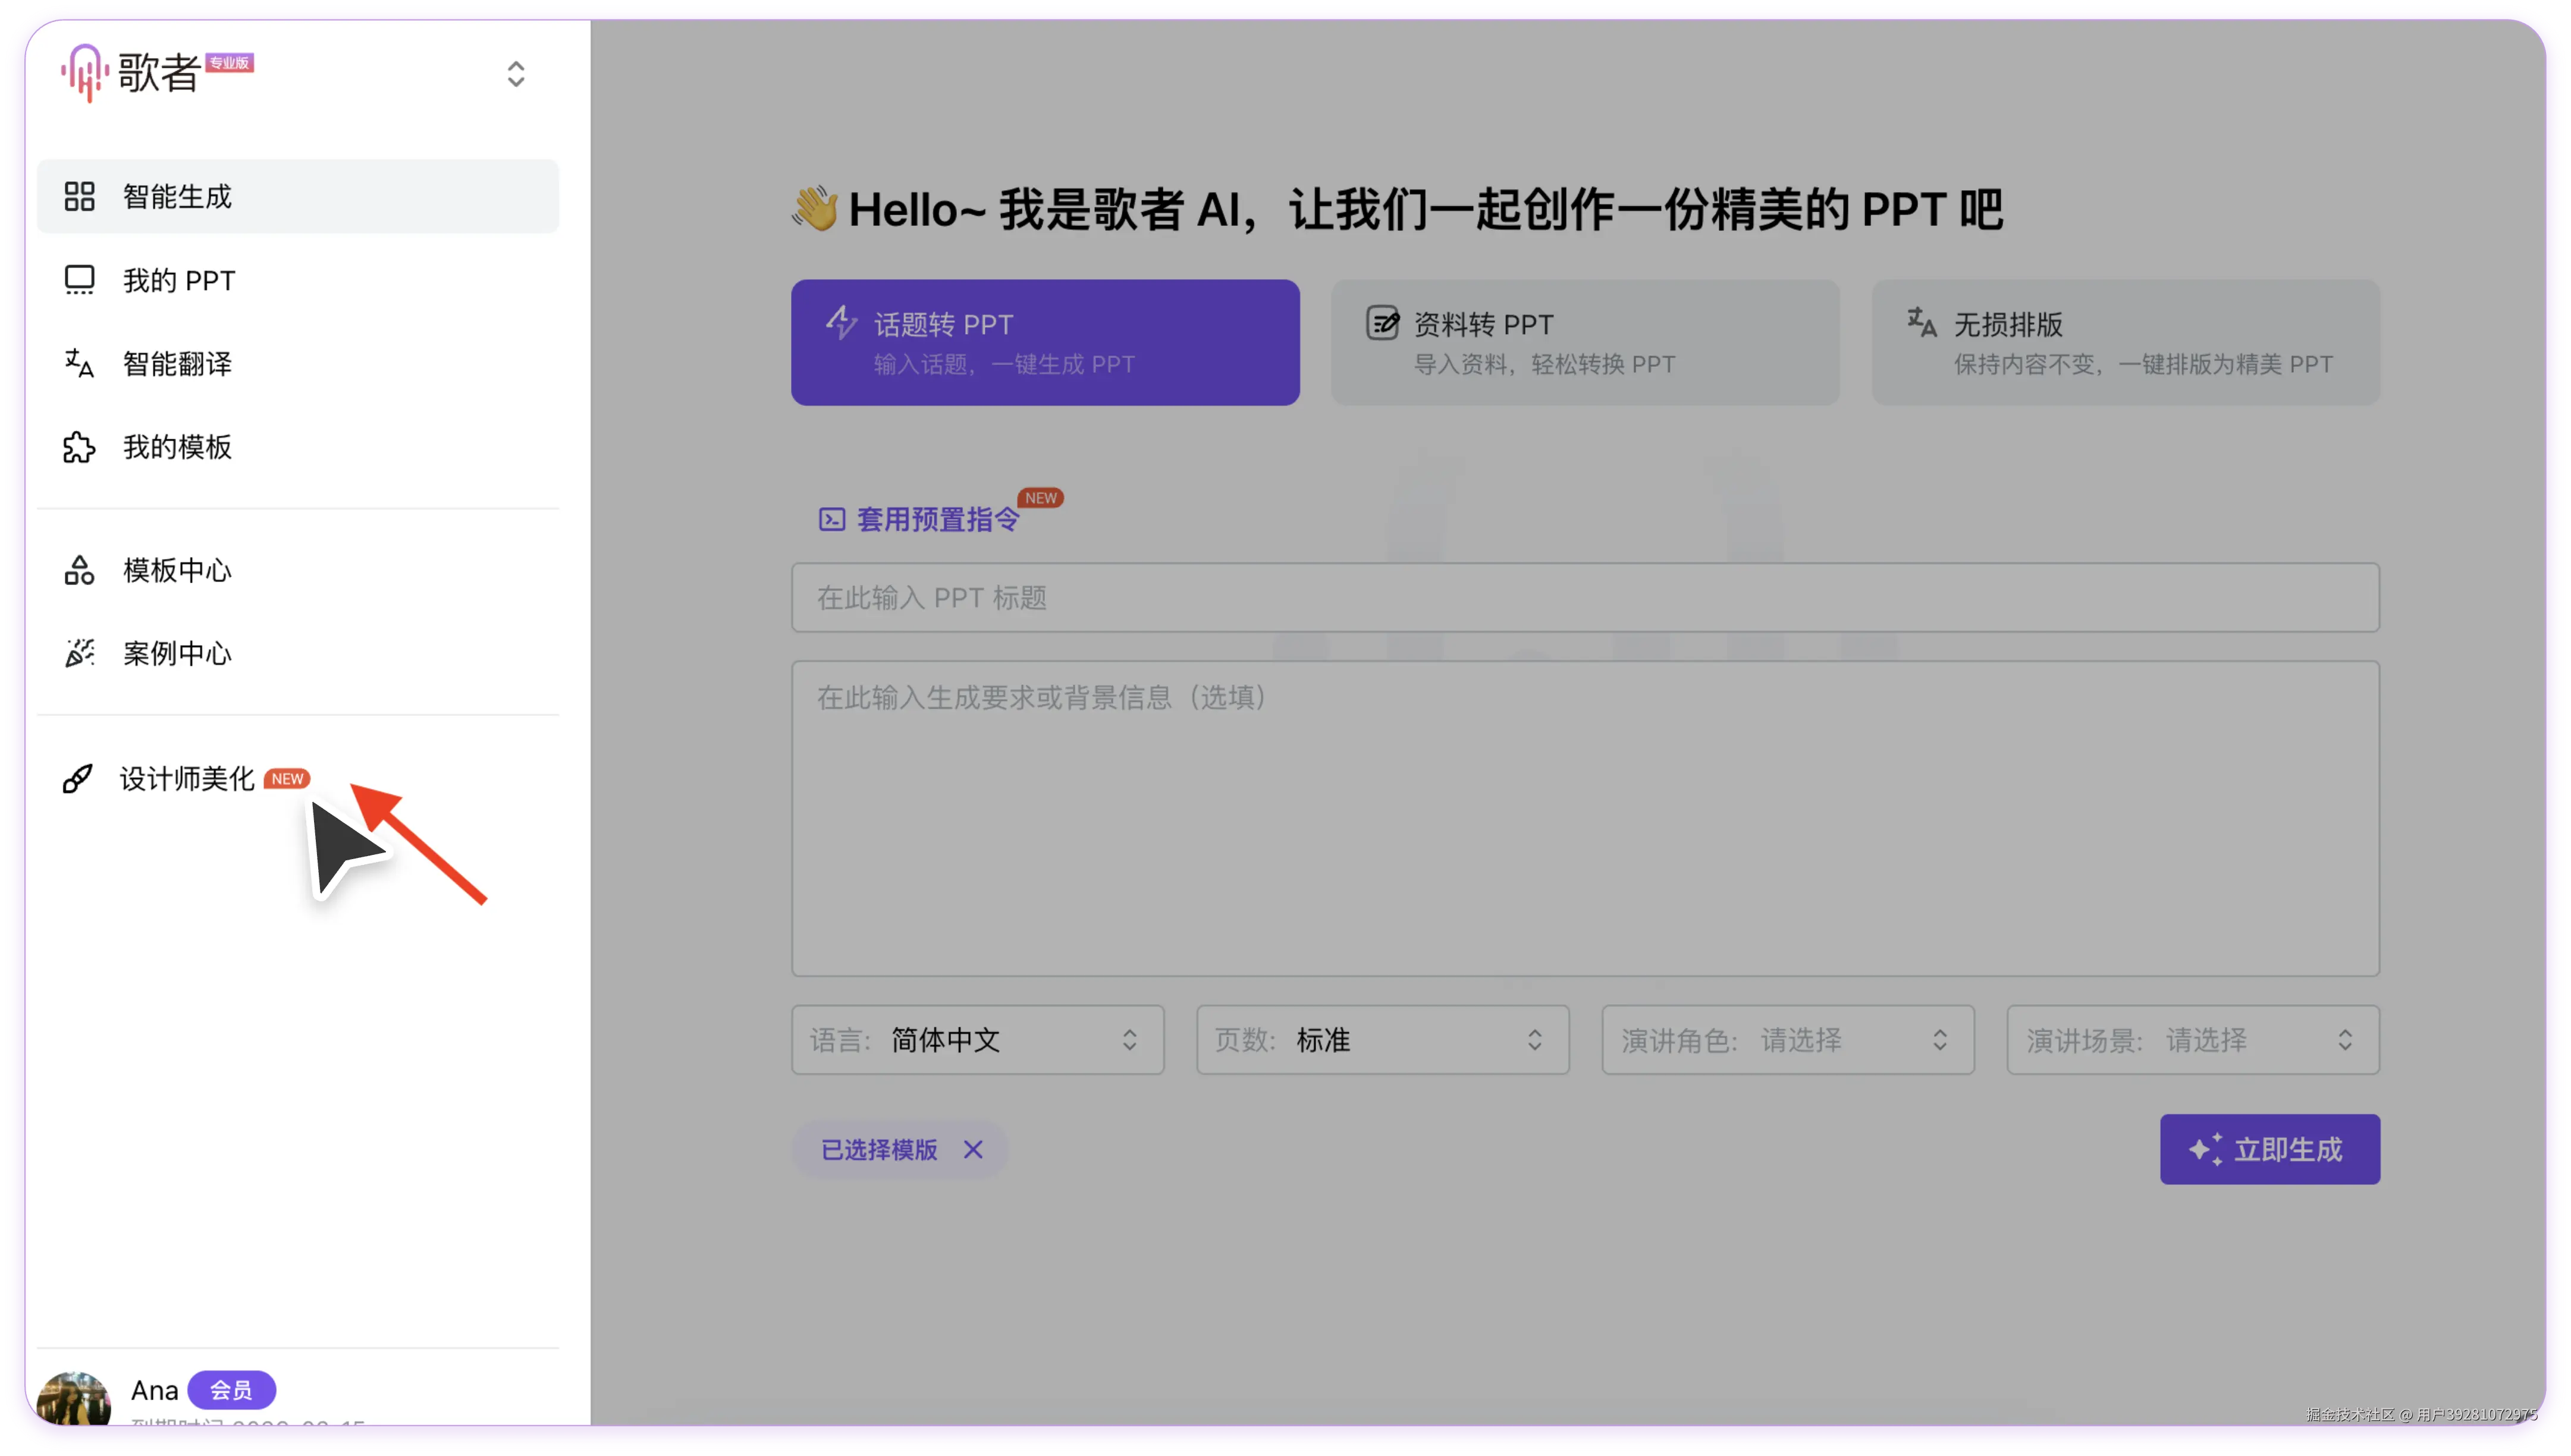Click the 歌者 logo icon
The height and width of the screenshot is (1456, 2571).
click(x=84, y=72)
